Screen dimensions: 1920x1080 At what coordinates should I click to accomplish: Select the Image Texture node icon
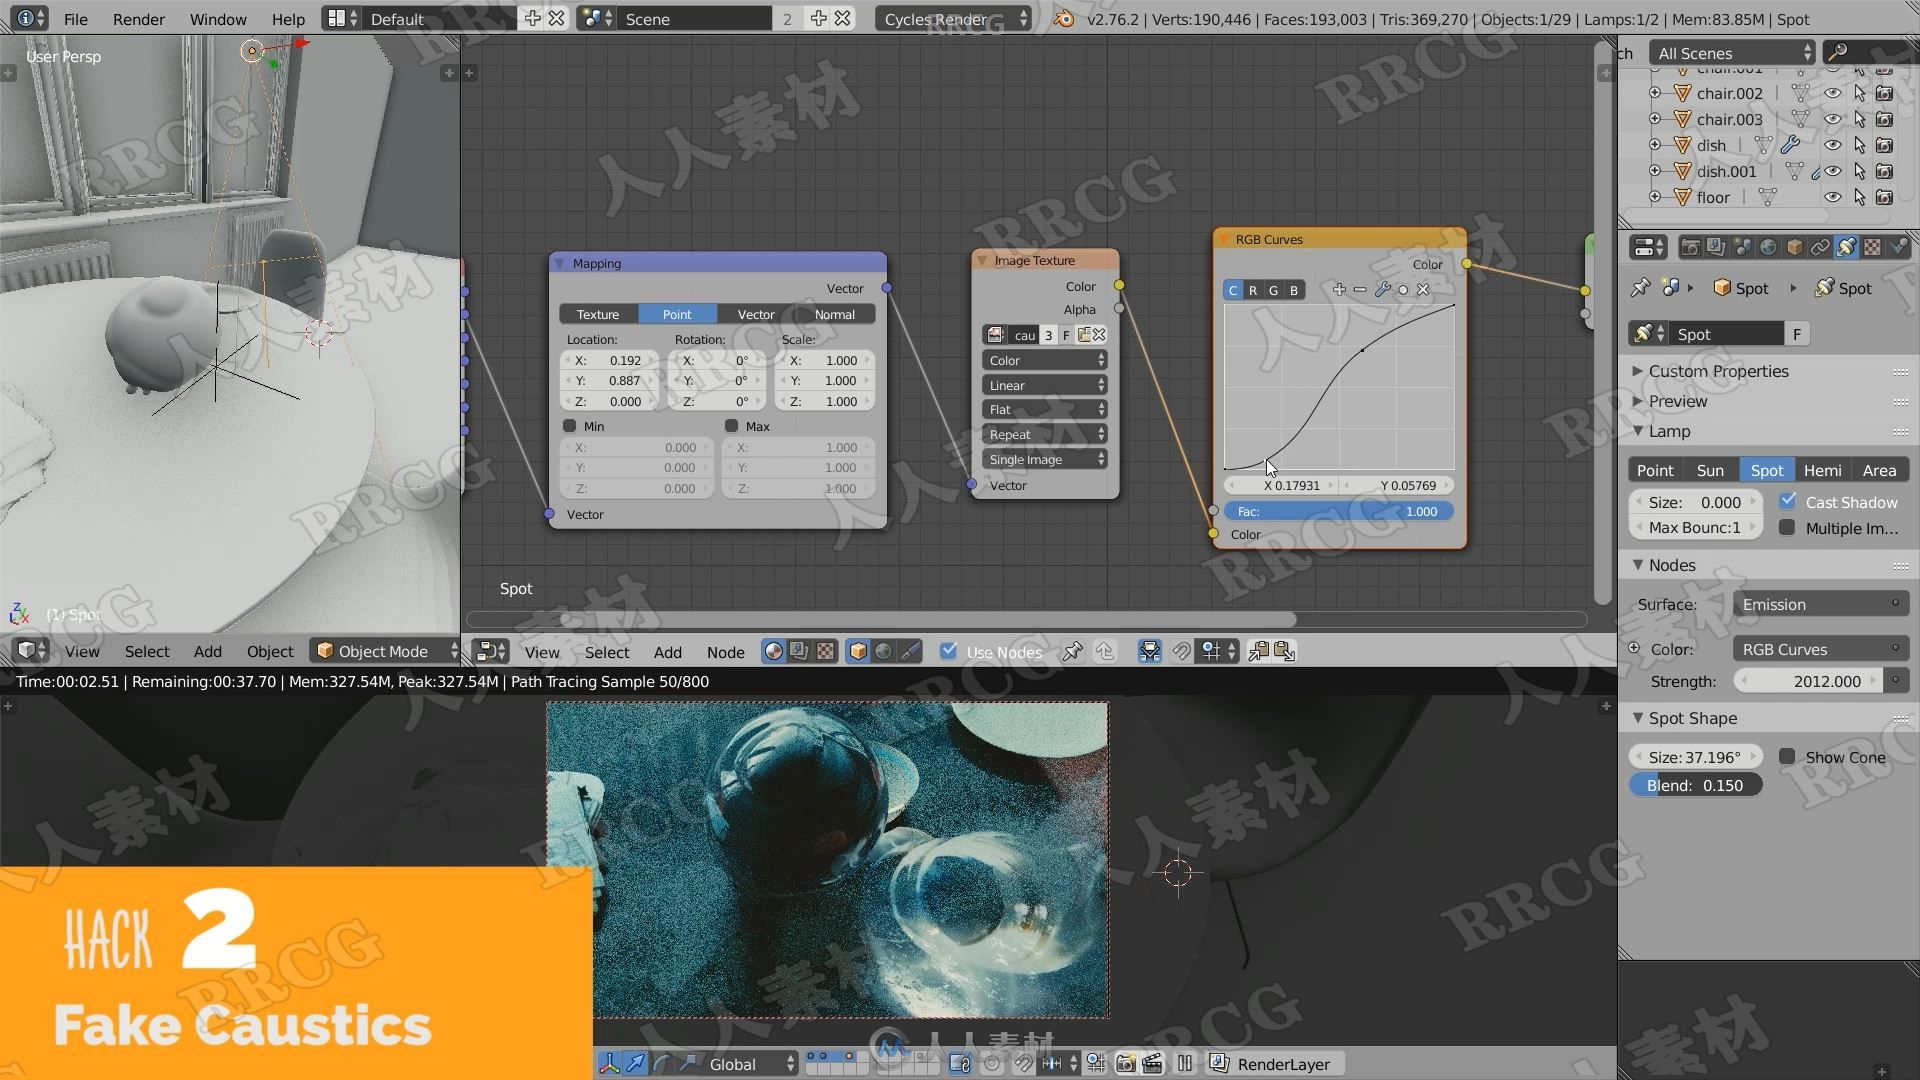(994, 335)
